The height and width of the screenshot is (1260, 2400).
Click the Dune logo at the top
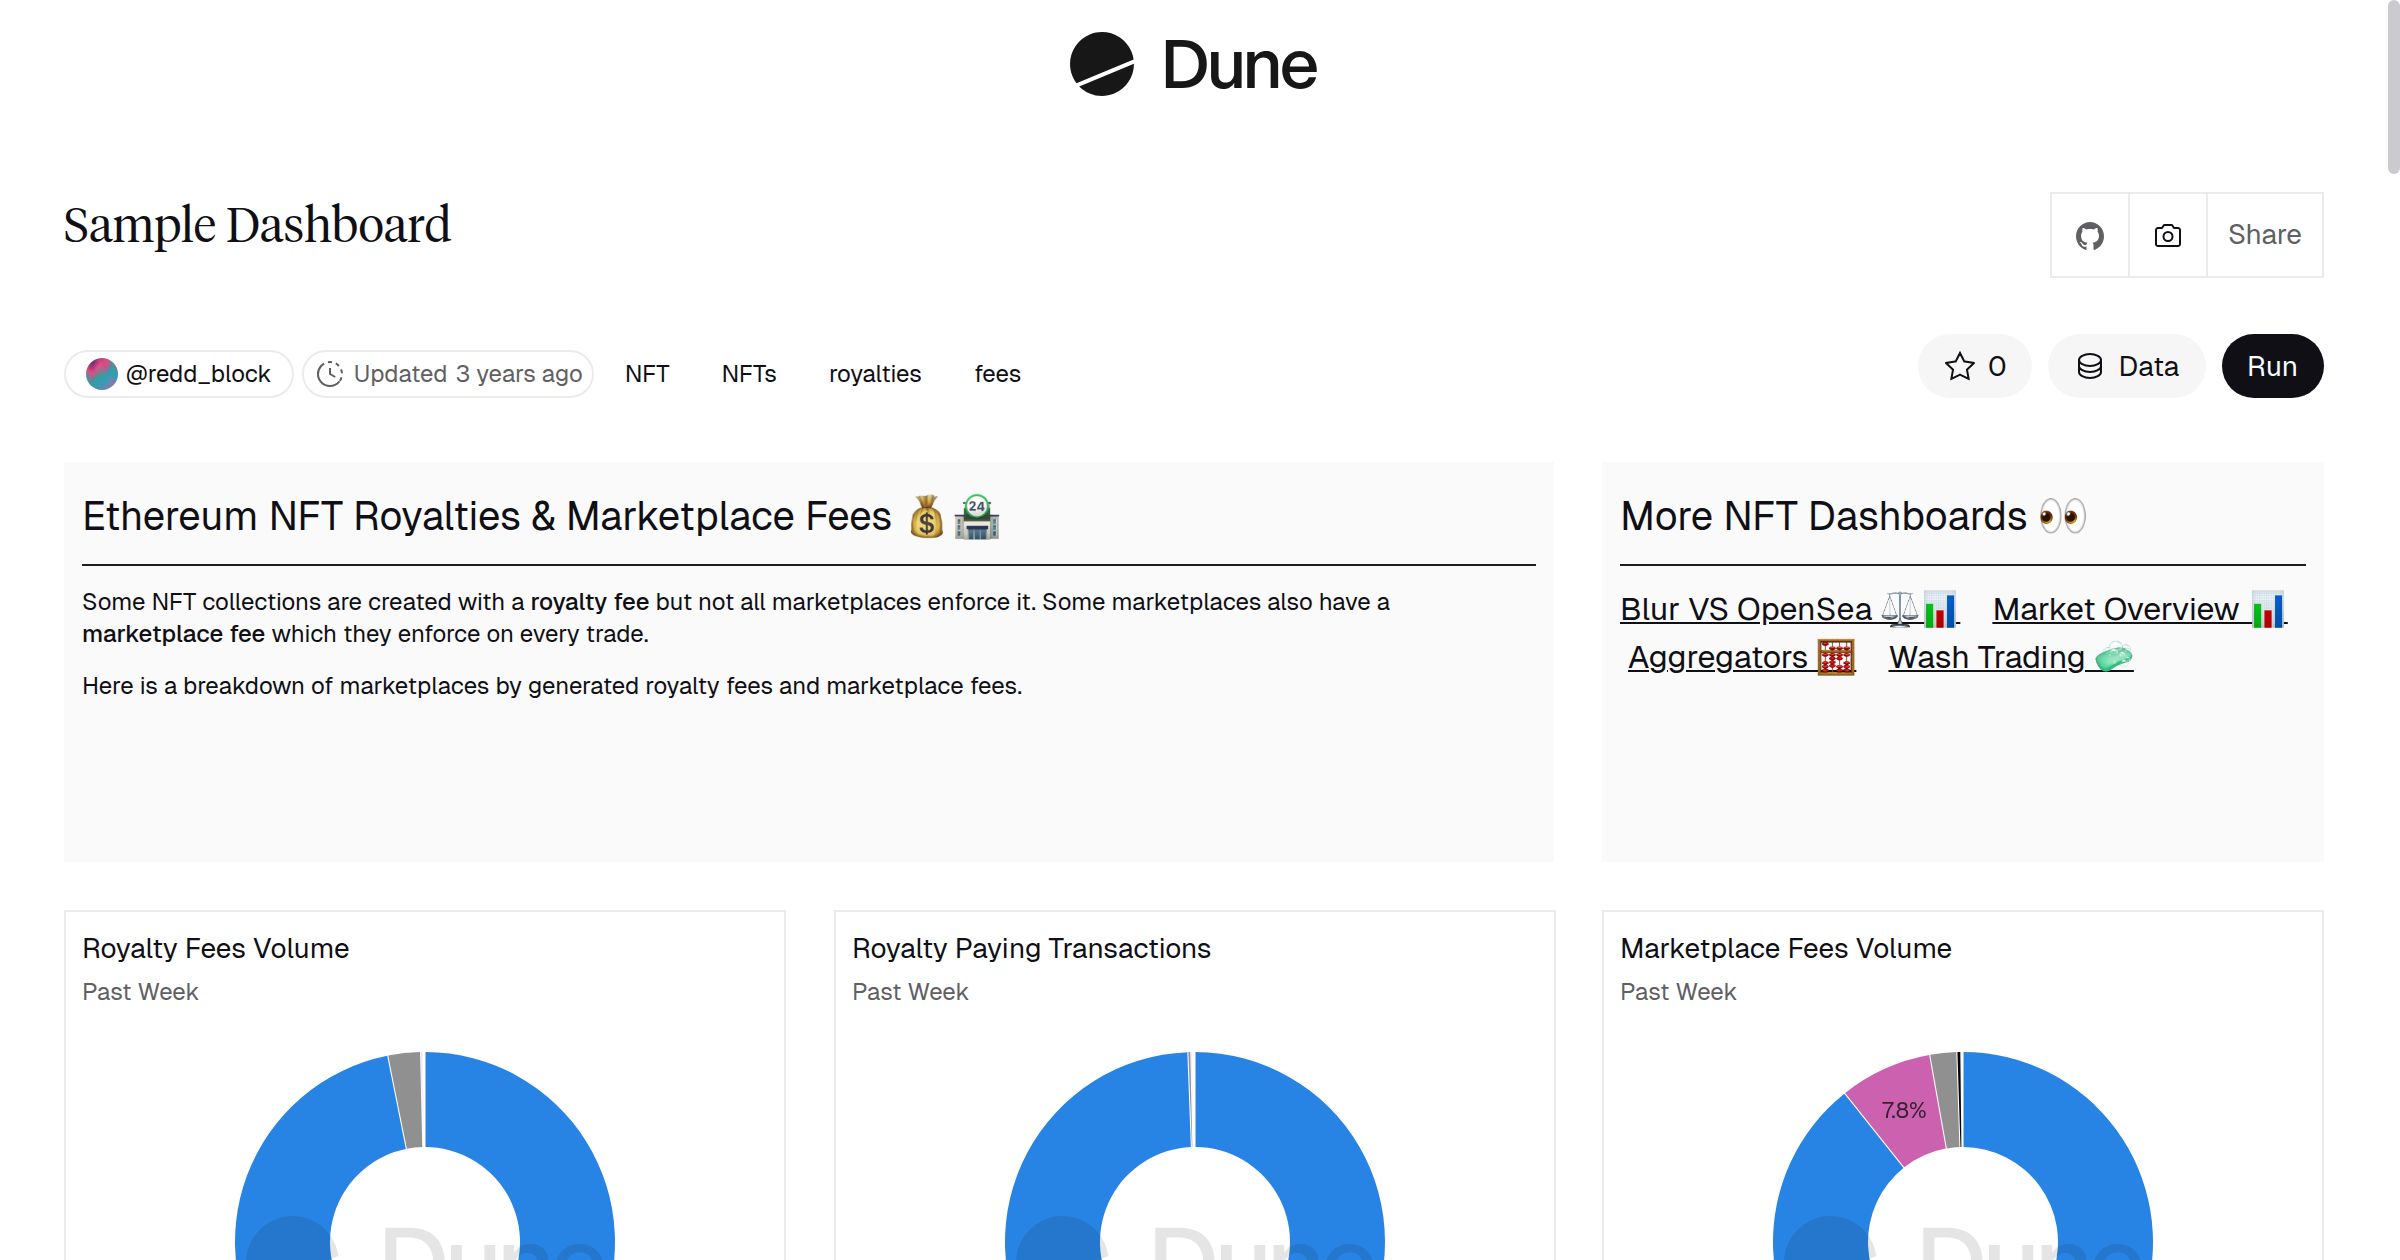[x=1192, y=65]
